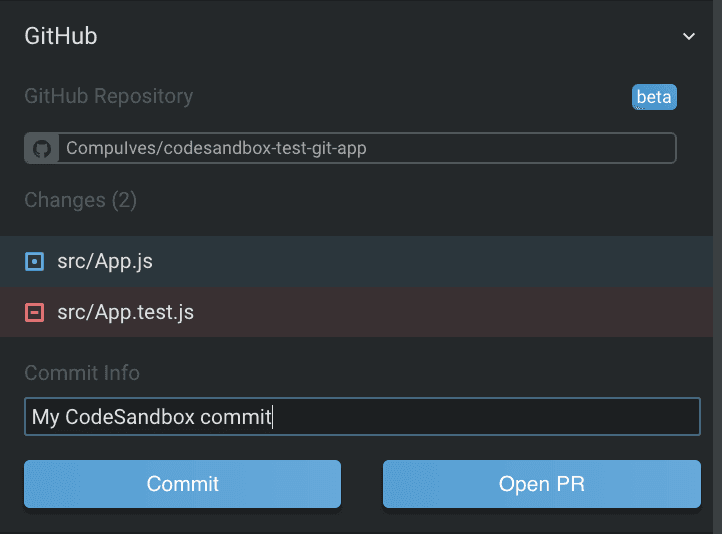Select the src/App.test.js deleted file
Viewport: 722px width, 534px height.
[x=125, y=313]
